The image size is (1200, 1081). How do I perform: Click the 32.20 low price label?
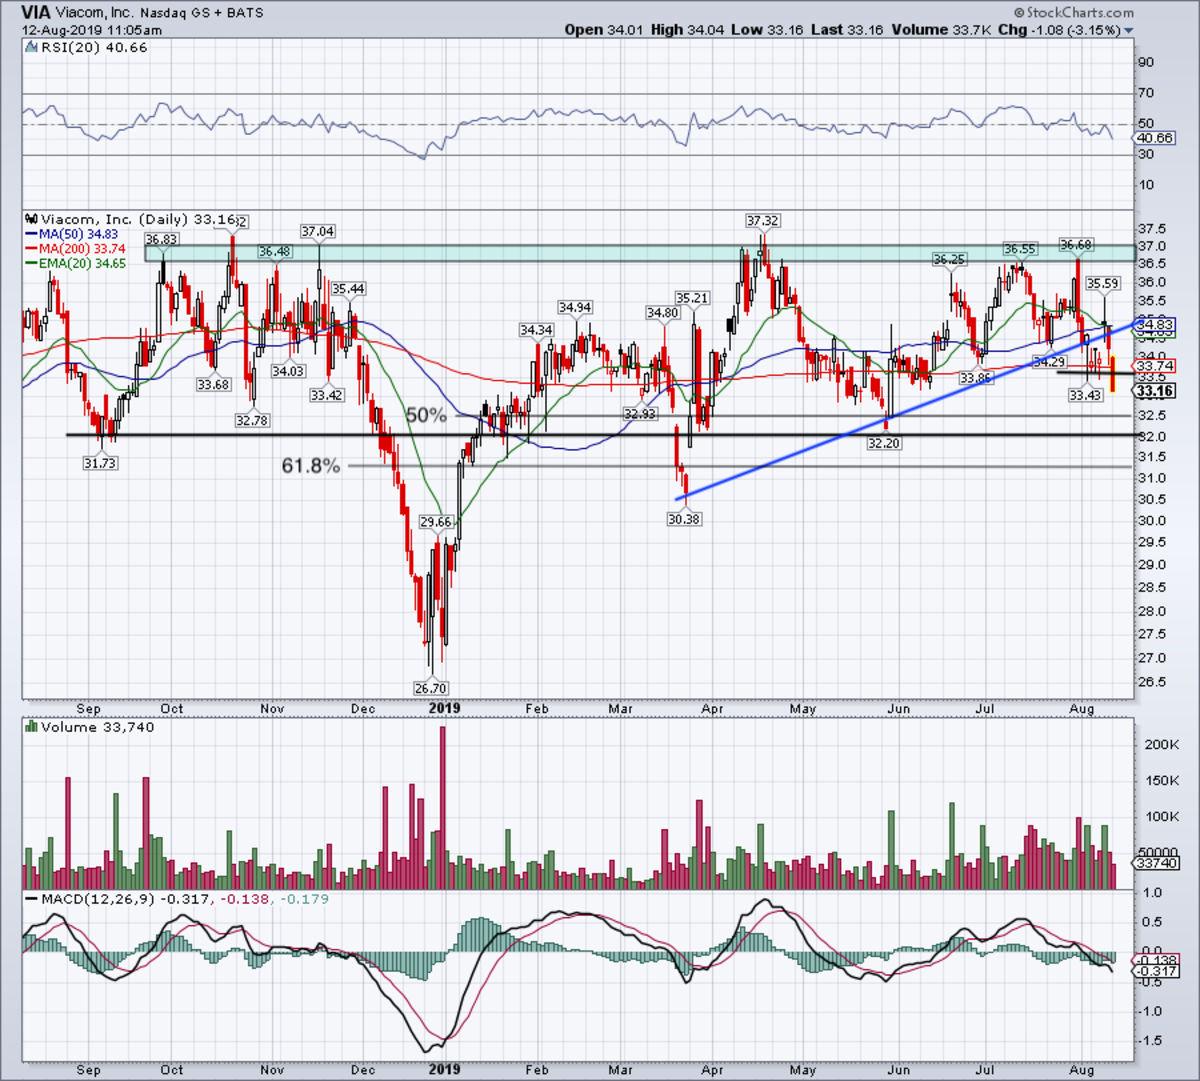[883, 443]
